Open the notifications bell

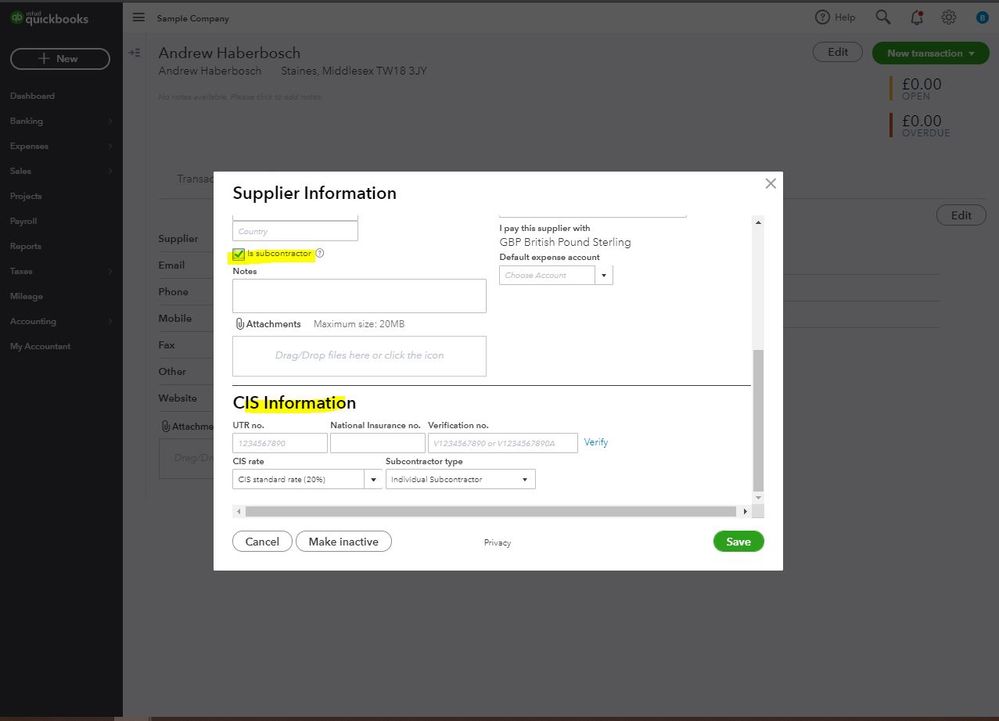917,18
